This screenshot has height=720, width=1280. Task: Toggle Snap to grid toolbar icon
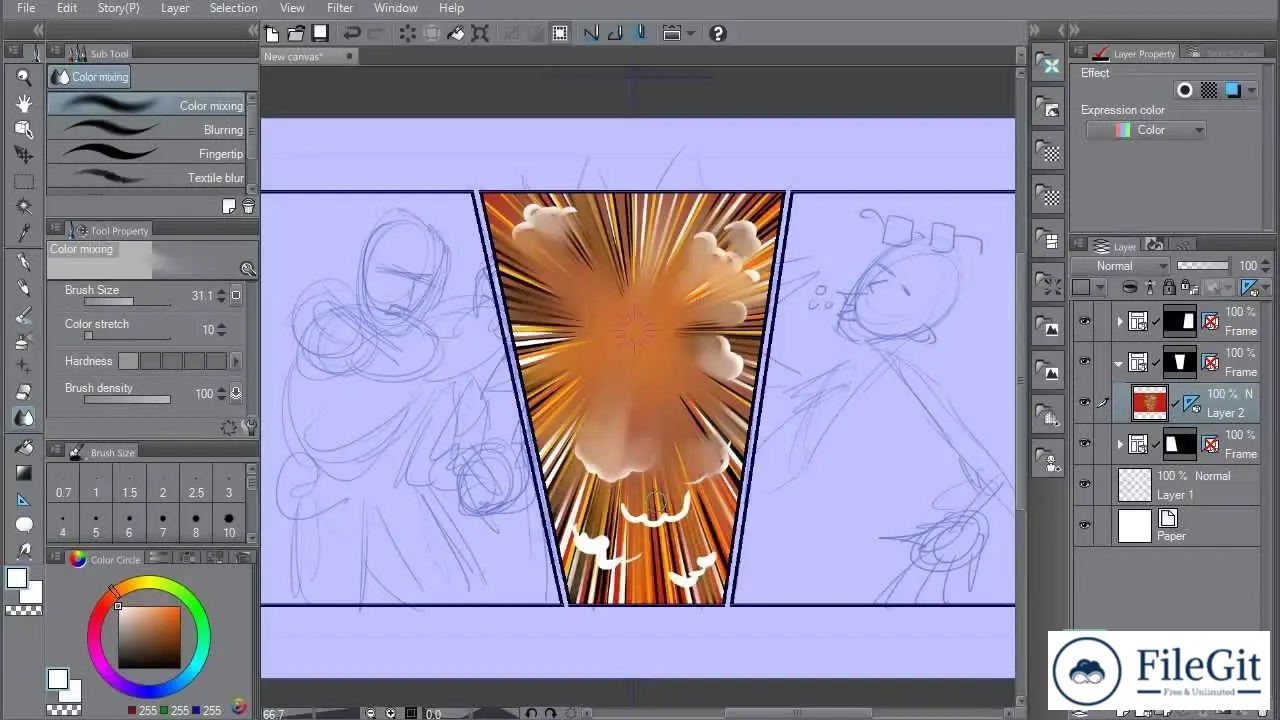640,33
